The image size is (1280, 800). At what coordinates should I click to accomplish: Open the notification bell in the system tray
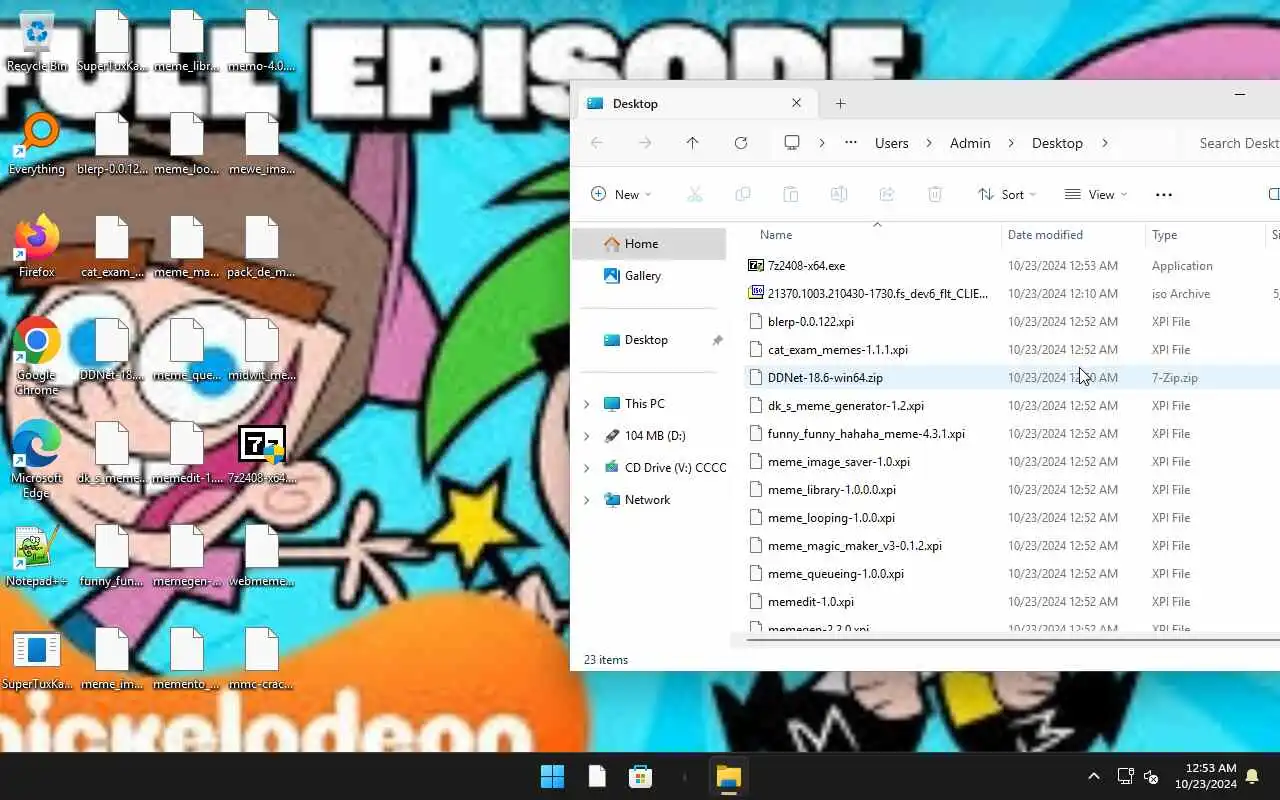(1252, 776)
